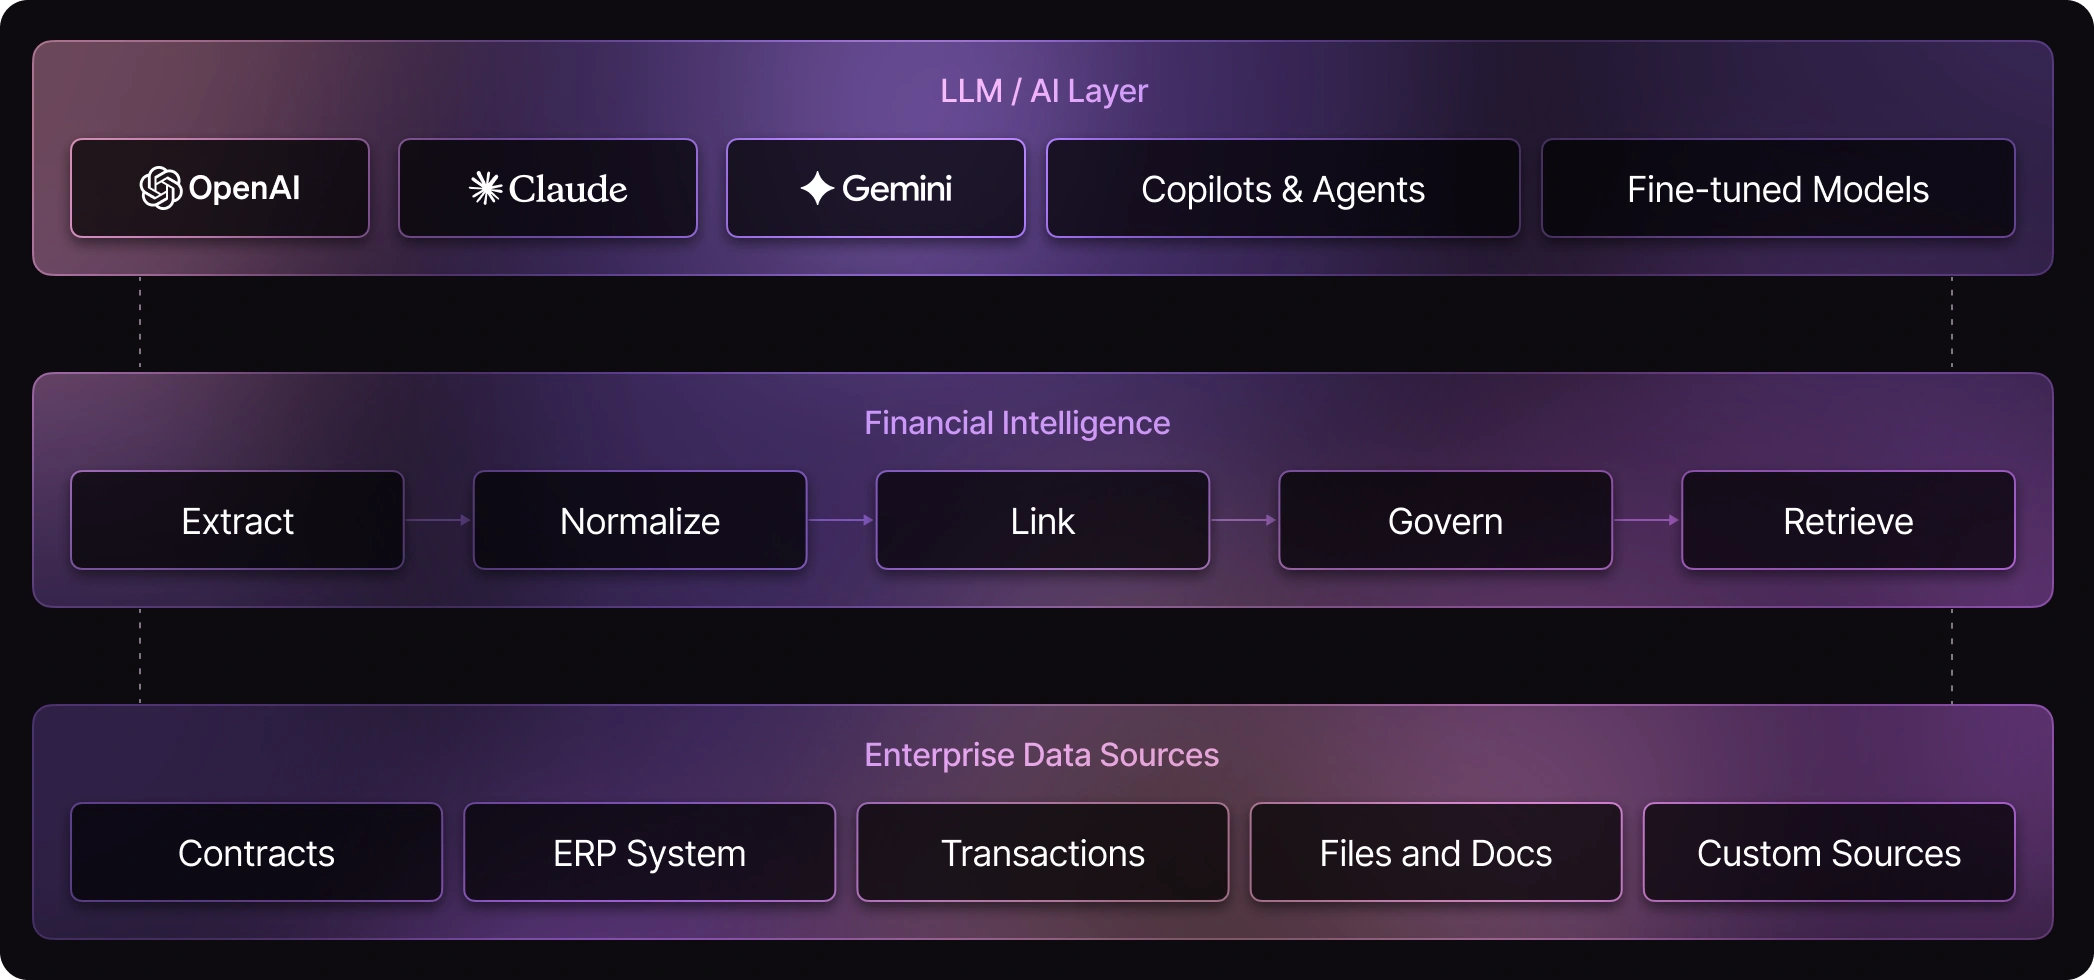The width and height of the screenshot is (2094, 980).
Task: Click the OpenAI logo icon
Action: 160,188
